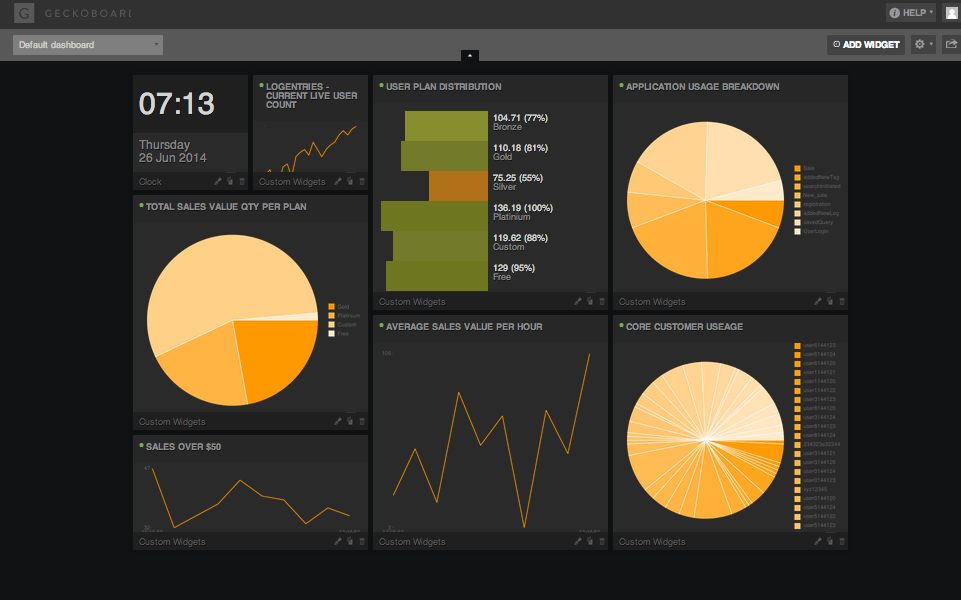Viewport: 961px width, 600px height.
Task: Delete the Total Sales Value widget
Action: pos(362,422)
